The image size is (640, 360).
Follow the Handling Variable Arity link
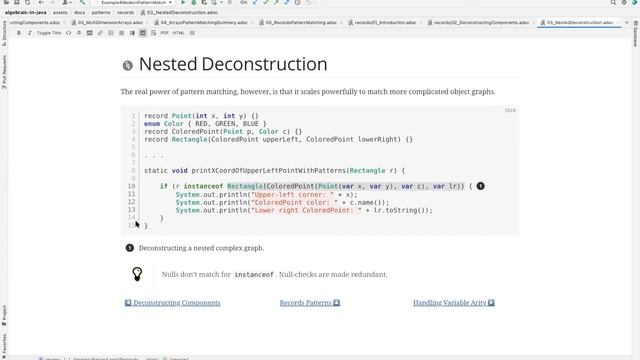[x=454, y=303]
